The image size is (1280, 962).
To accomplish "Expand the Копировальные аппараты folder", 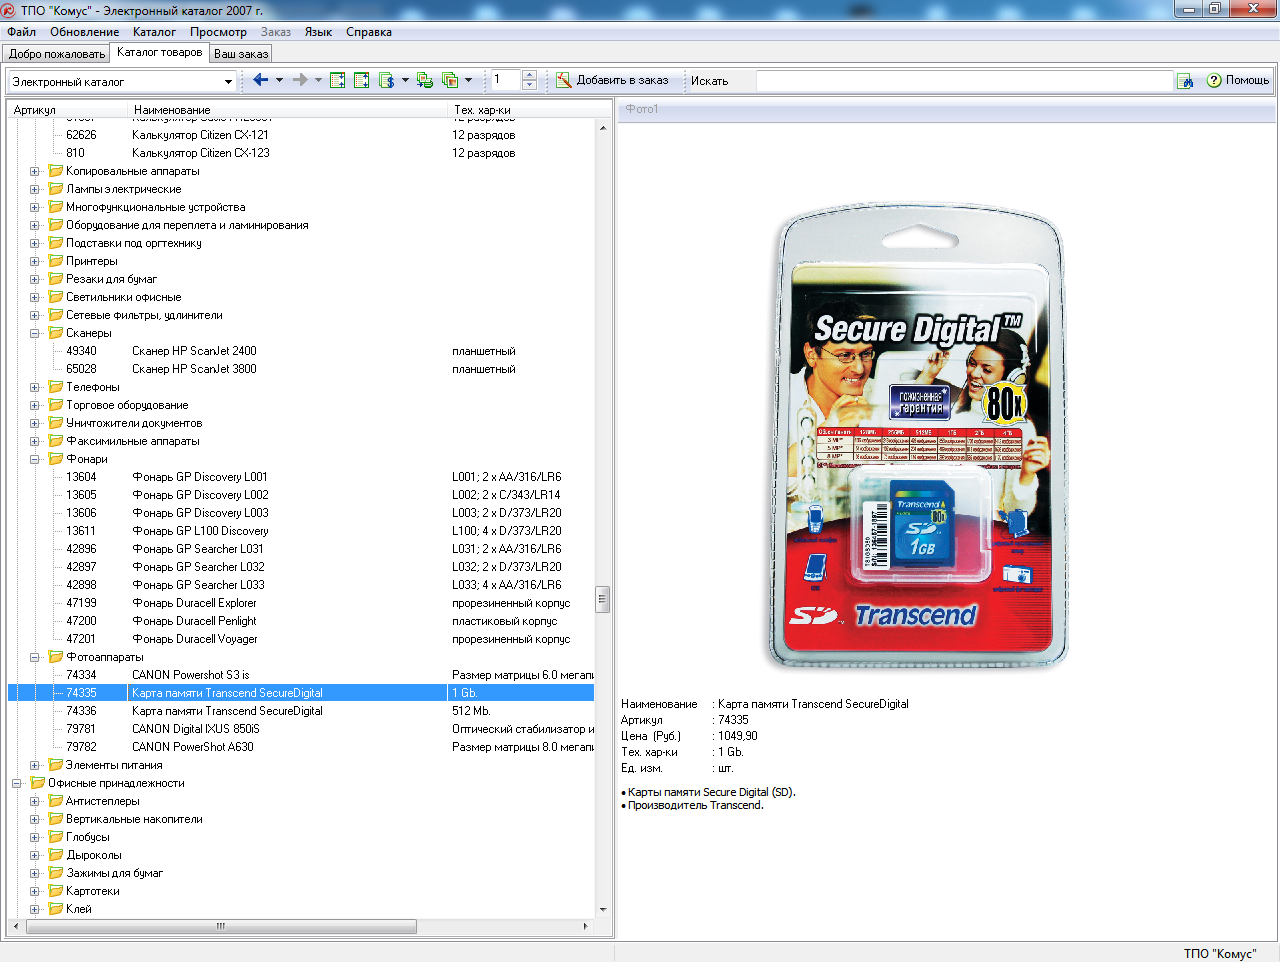I will [34, 171].
